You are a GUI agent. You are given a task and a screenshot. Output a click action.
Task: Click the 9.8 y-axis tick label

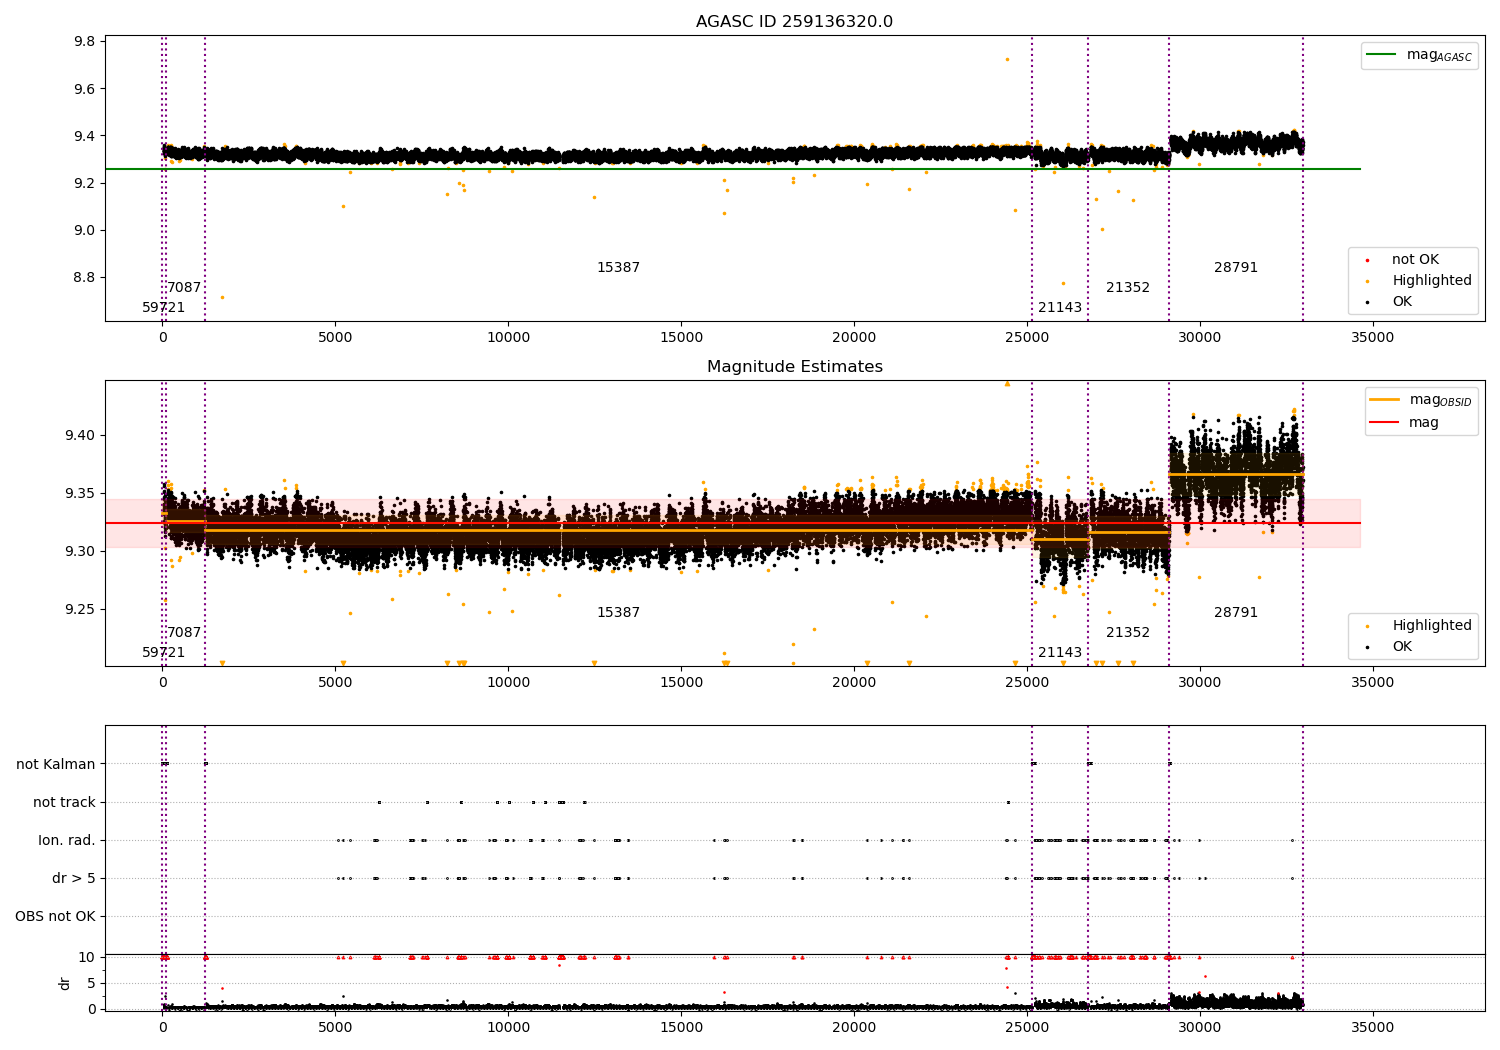coord(85,42)
